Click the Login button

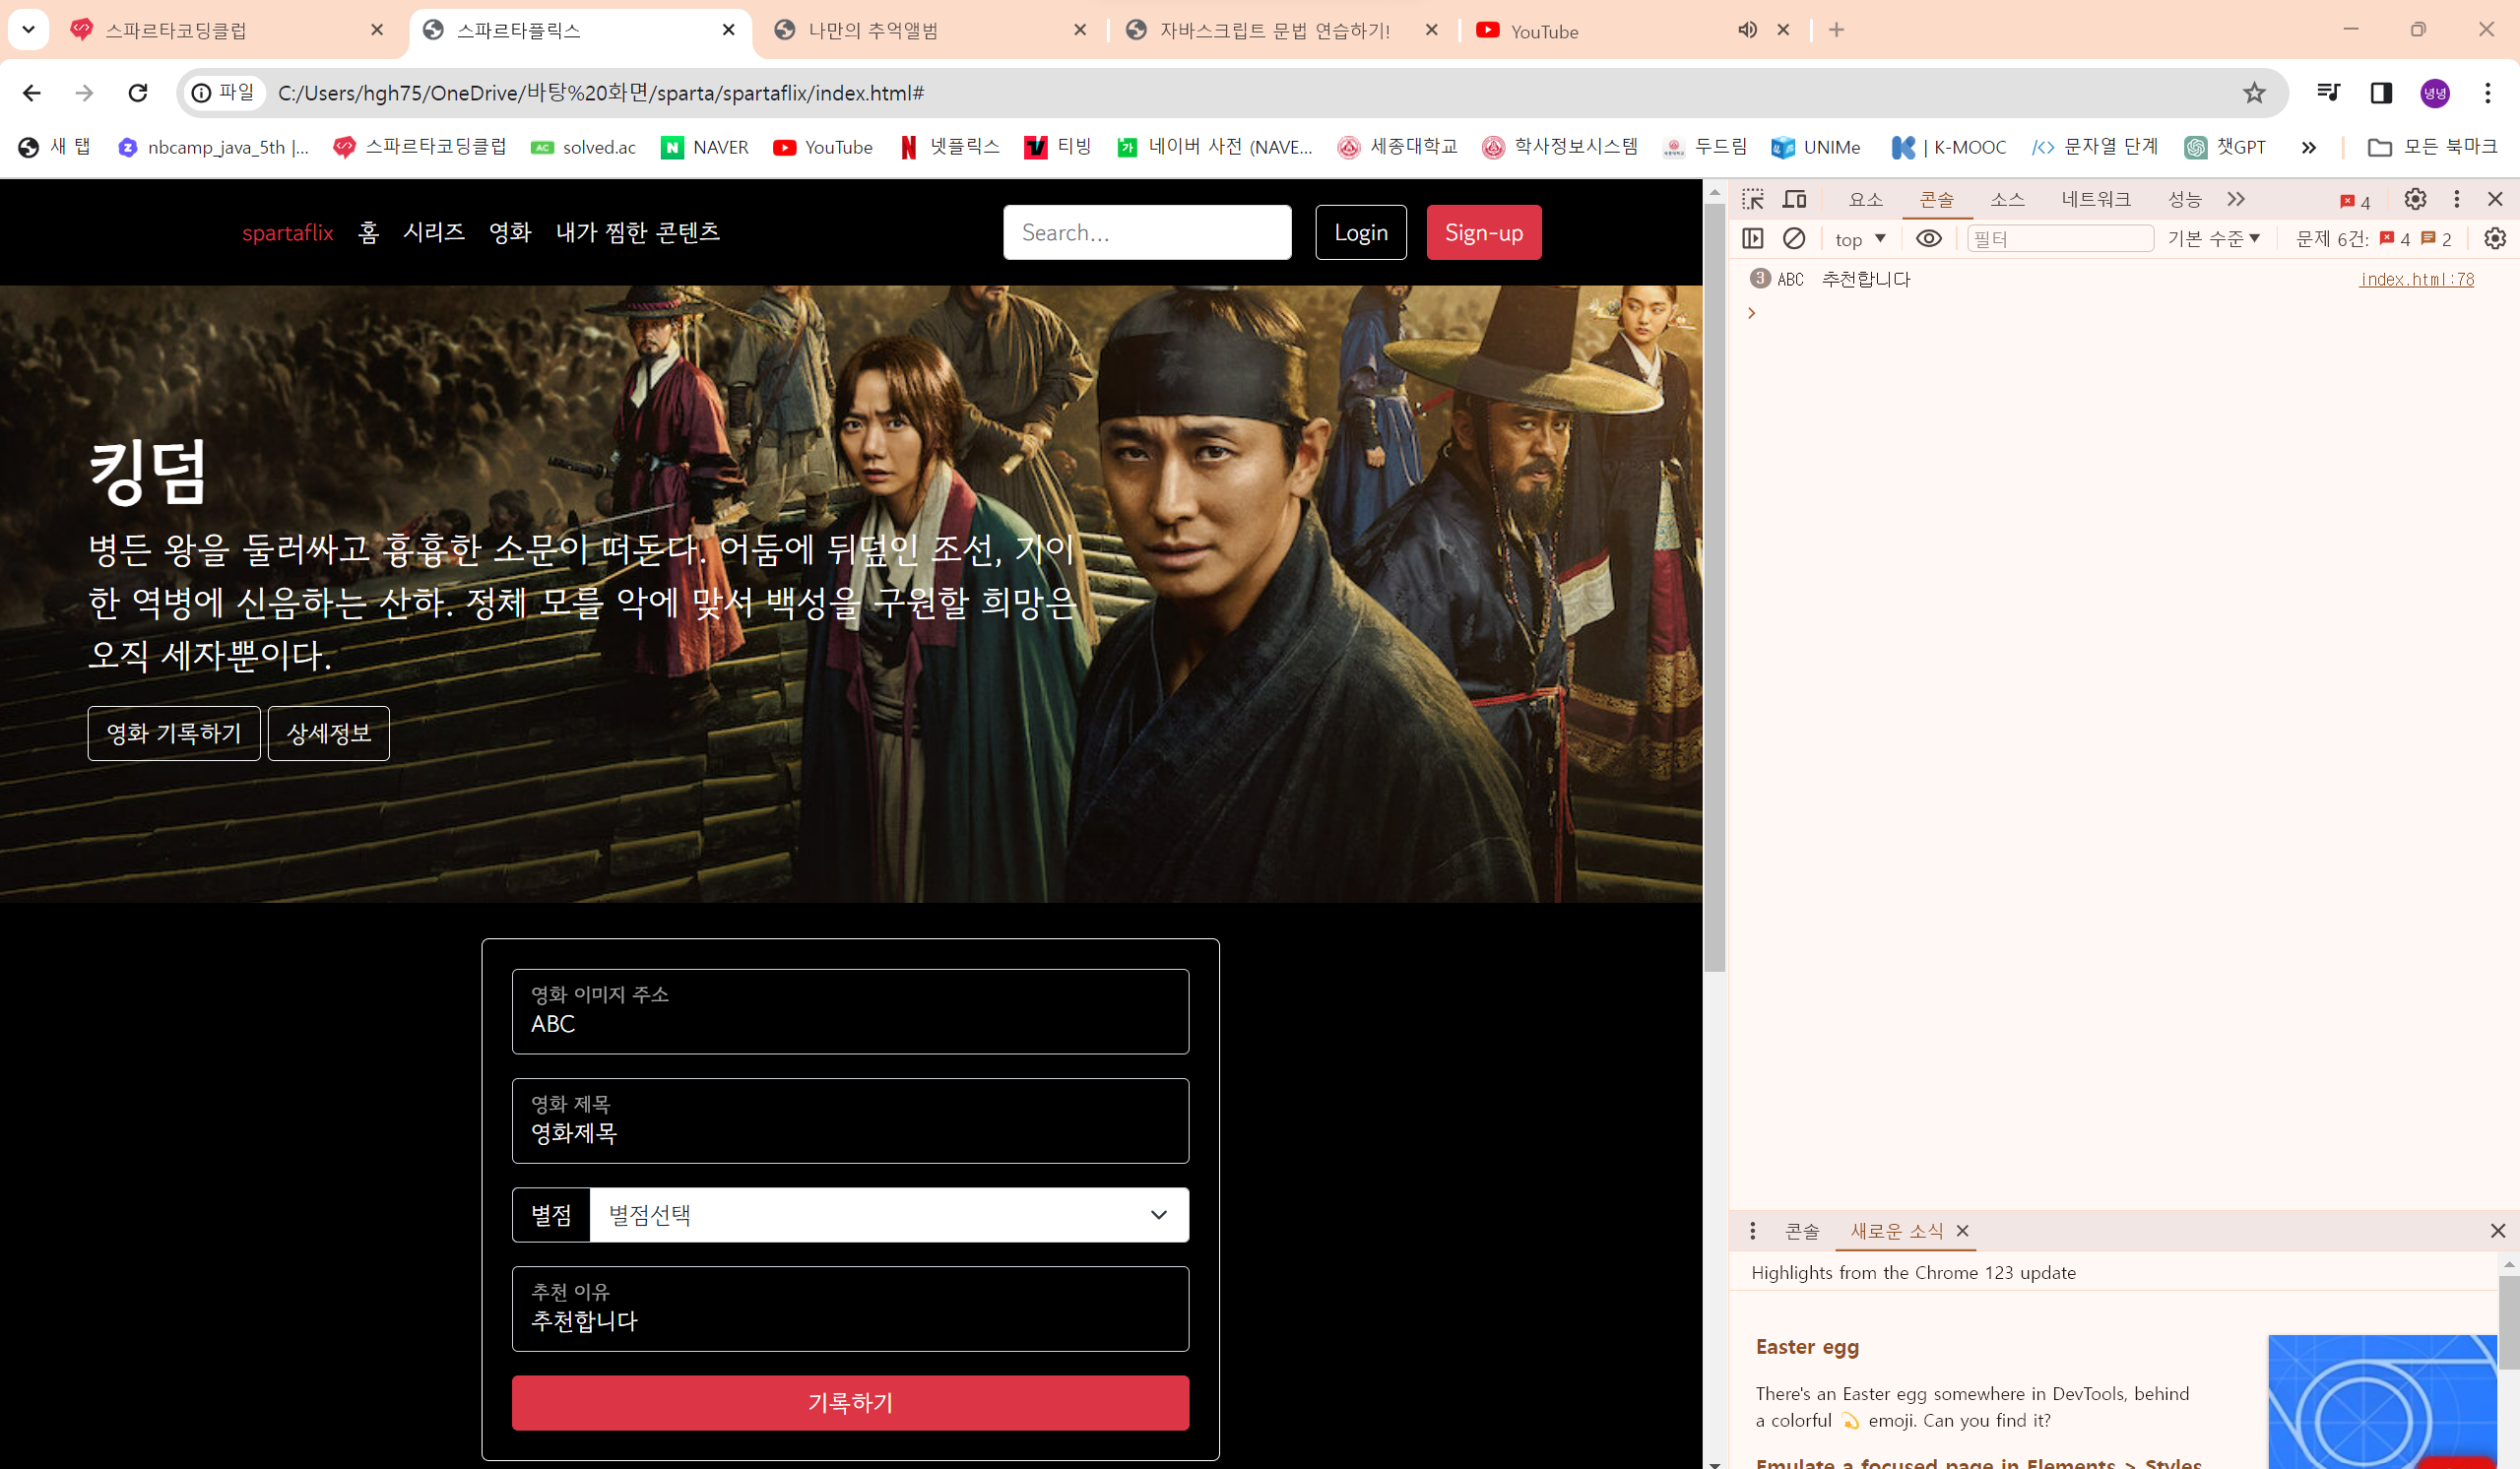pos(1361,232)
